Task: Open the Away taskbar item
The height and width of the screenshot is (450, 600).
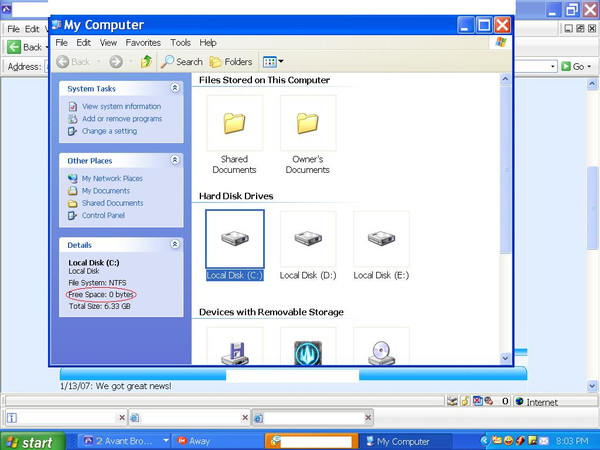Action: [x=217, y=441]
